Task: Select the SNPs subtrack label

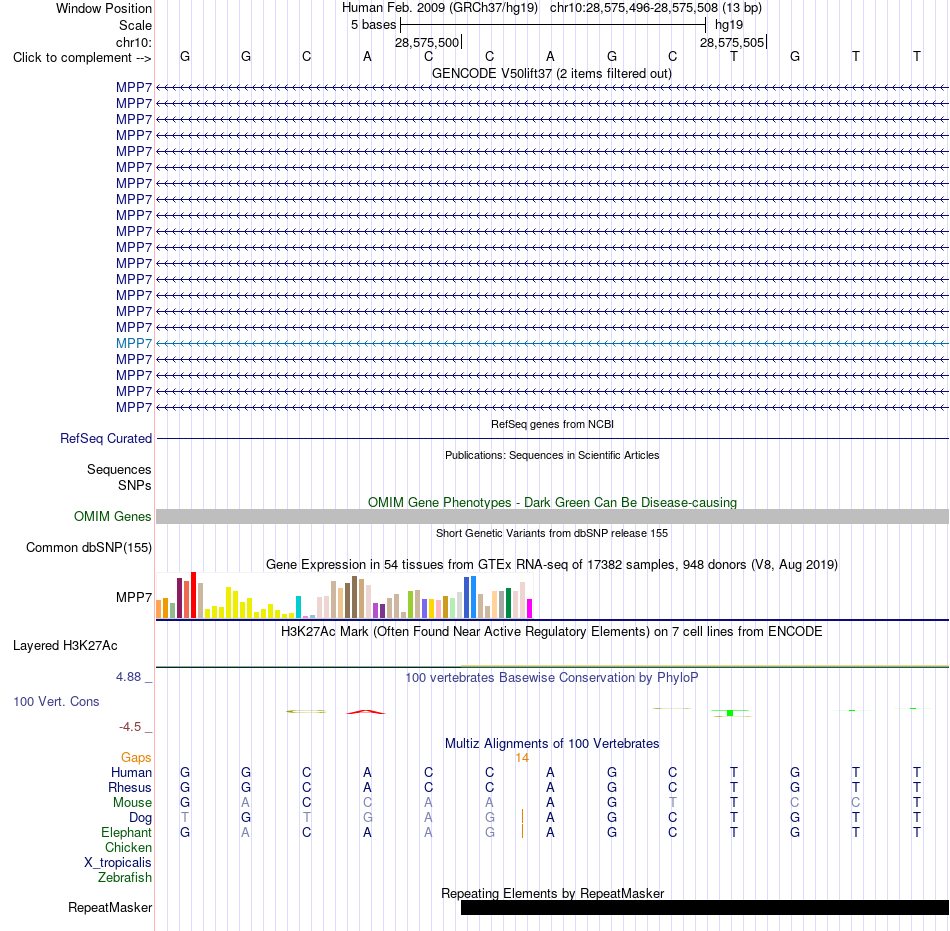Action: pyautogui.click(x=135, y=485)
